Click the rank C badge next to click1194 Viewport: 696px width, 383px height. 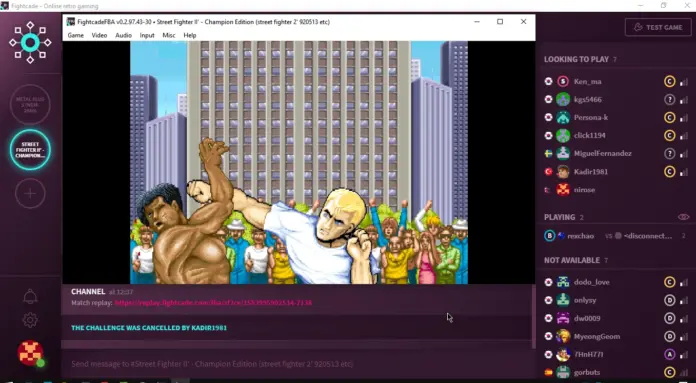click(669, 135)
